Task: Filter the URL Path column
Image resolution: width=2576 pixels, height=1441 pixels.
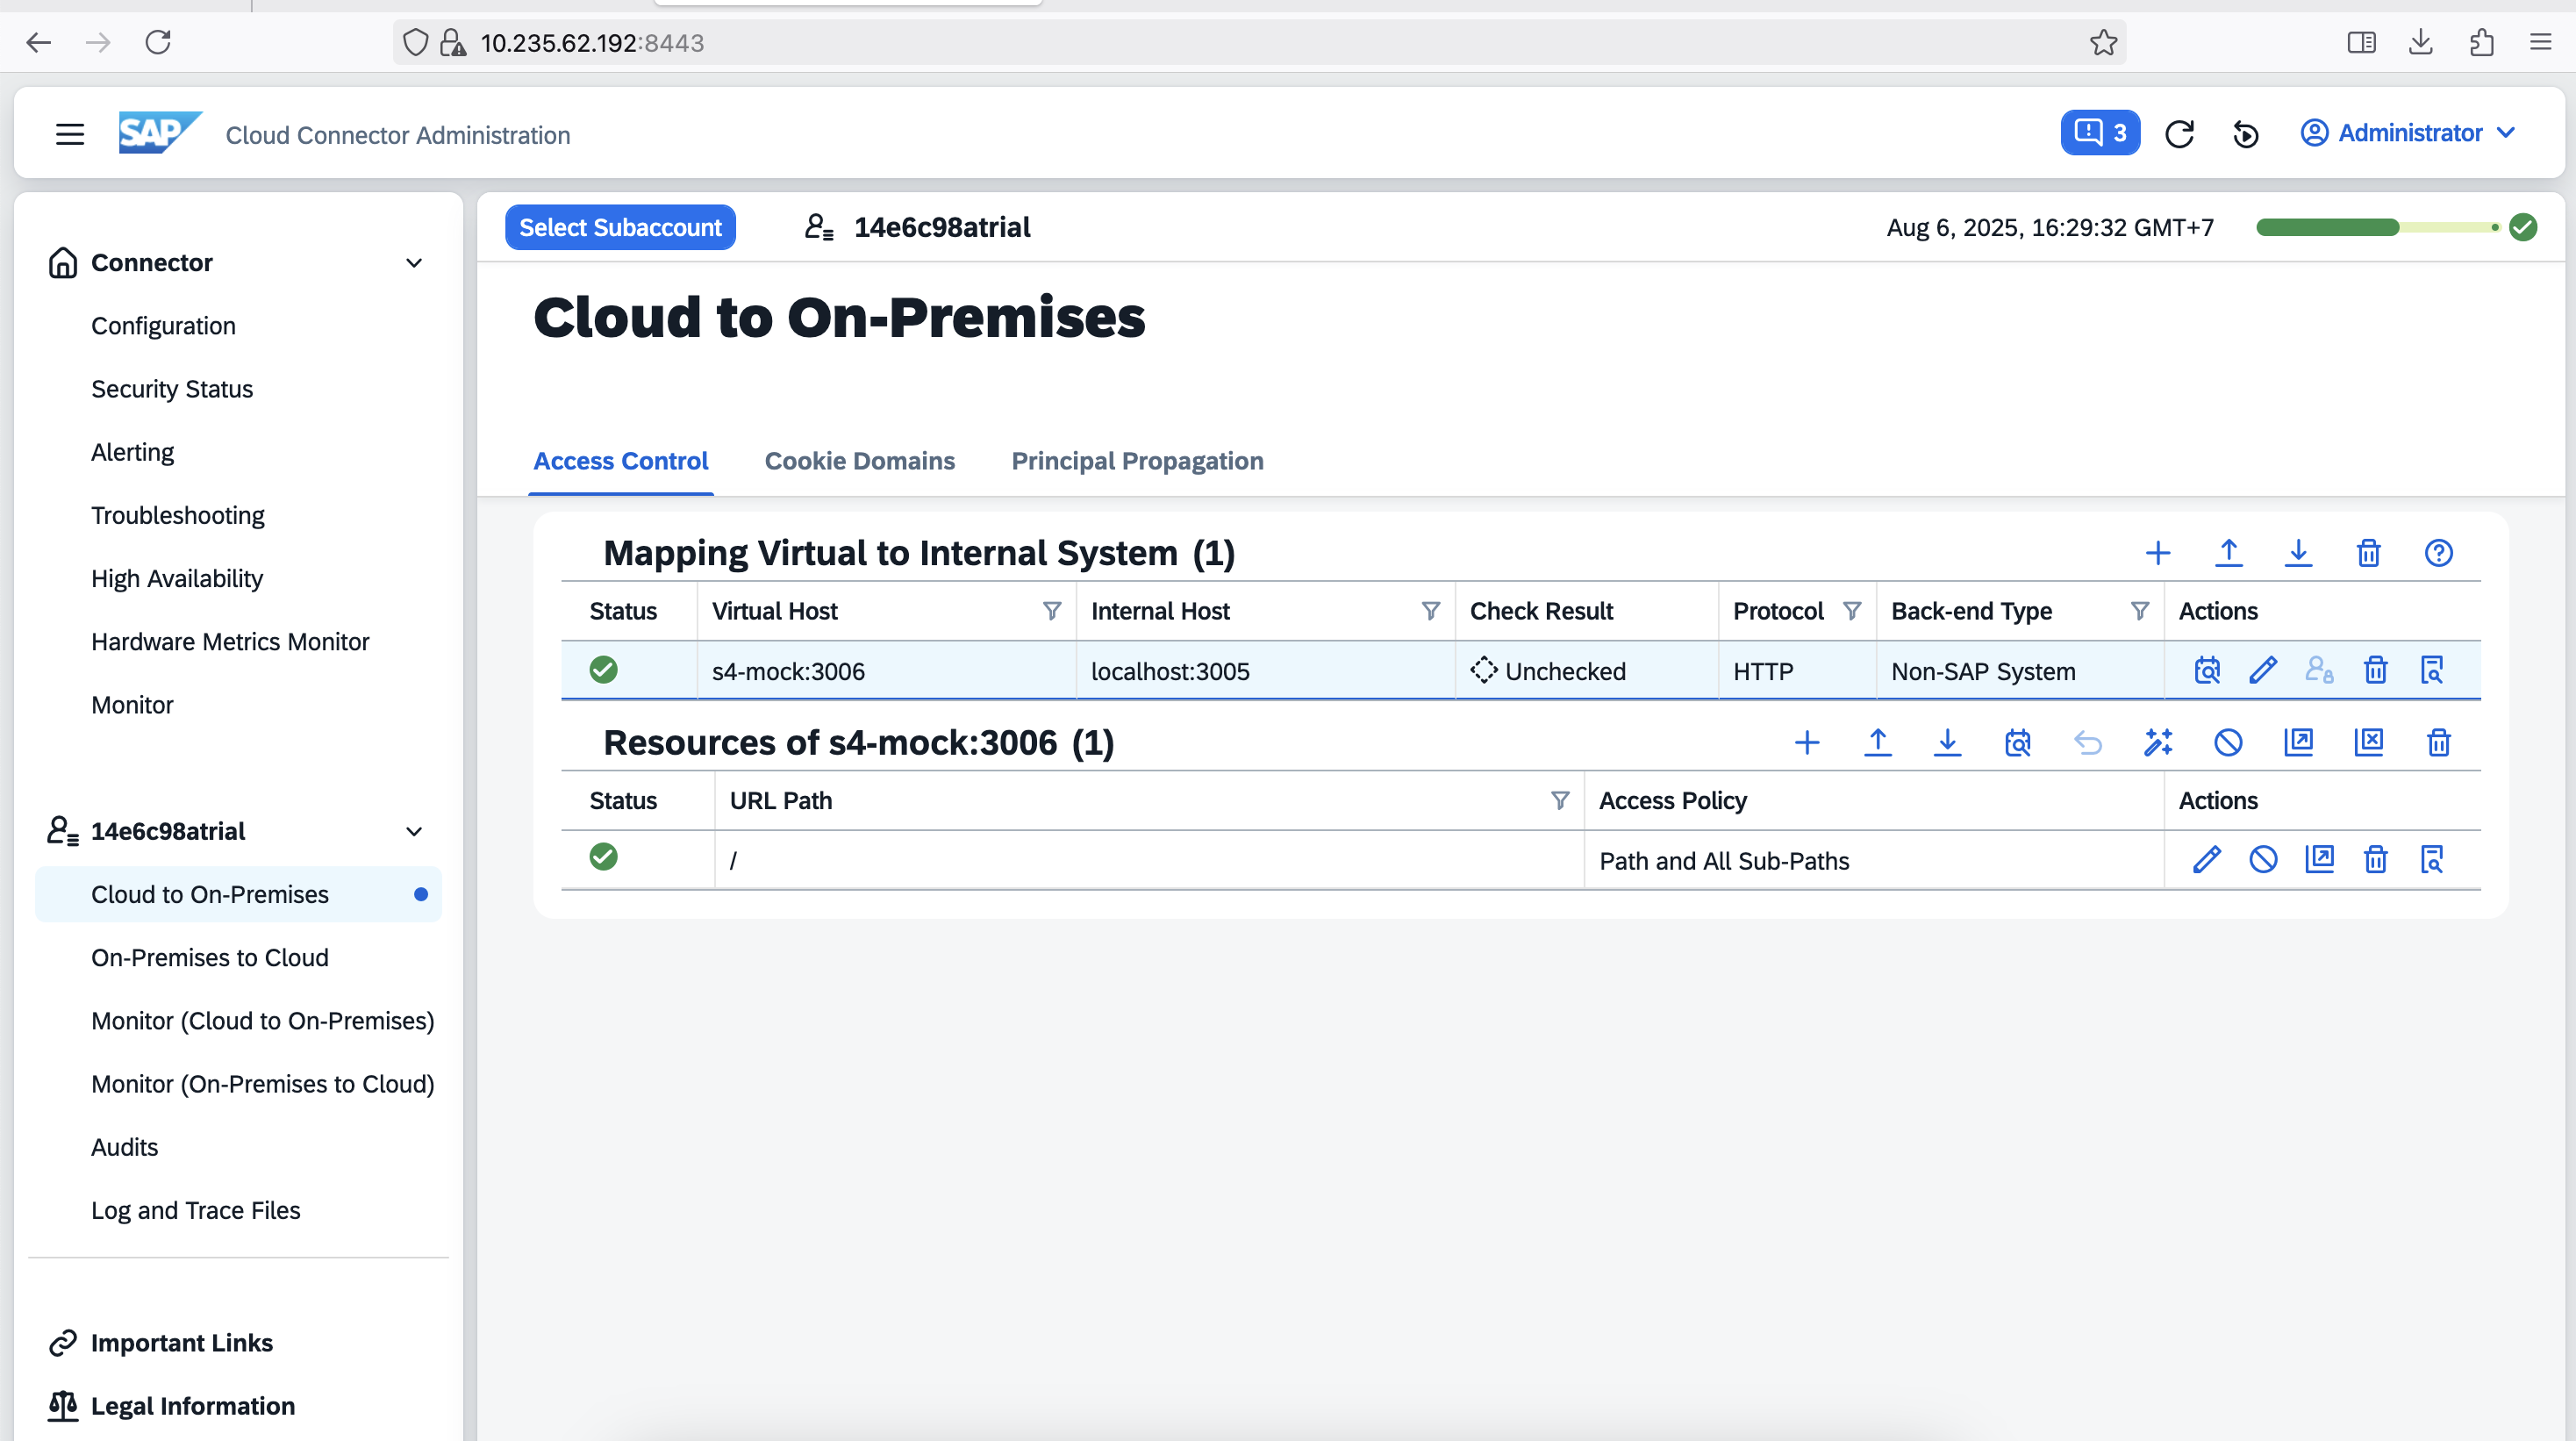Action: pos(1560,801)
